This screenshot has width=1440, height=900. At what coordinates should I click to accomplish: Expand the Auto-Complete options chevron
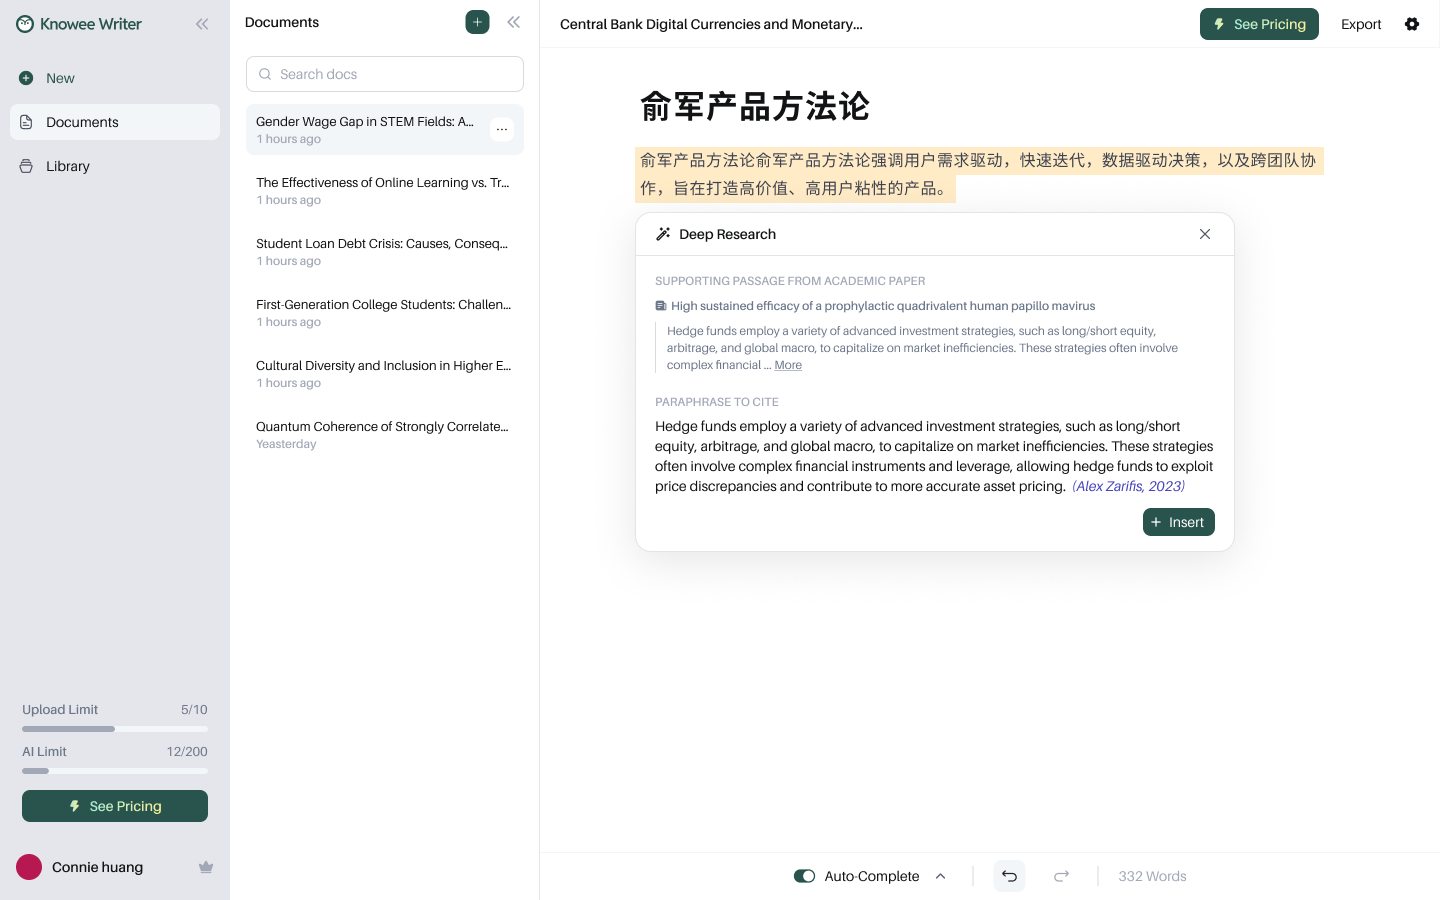pyautogui.click(x=941, y=876)
